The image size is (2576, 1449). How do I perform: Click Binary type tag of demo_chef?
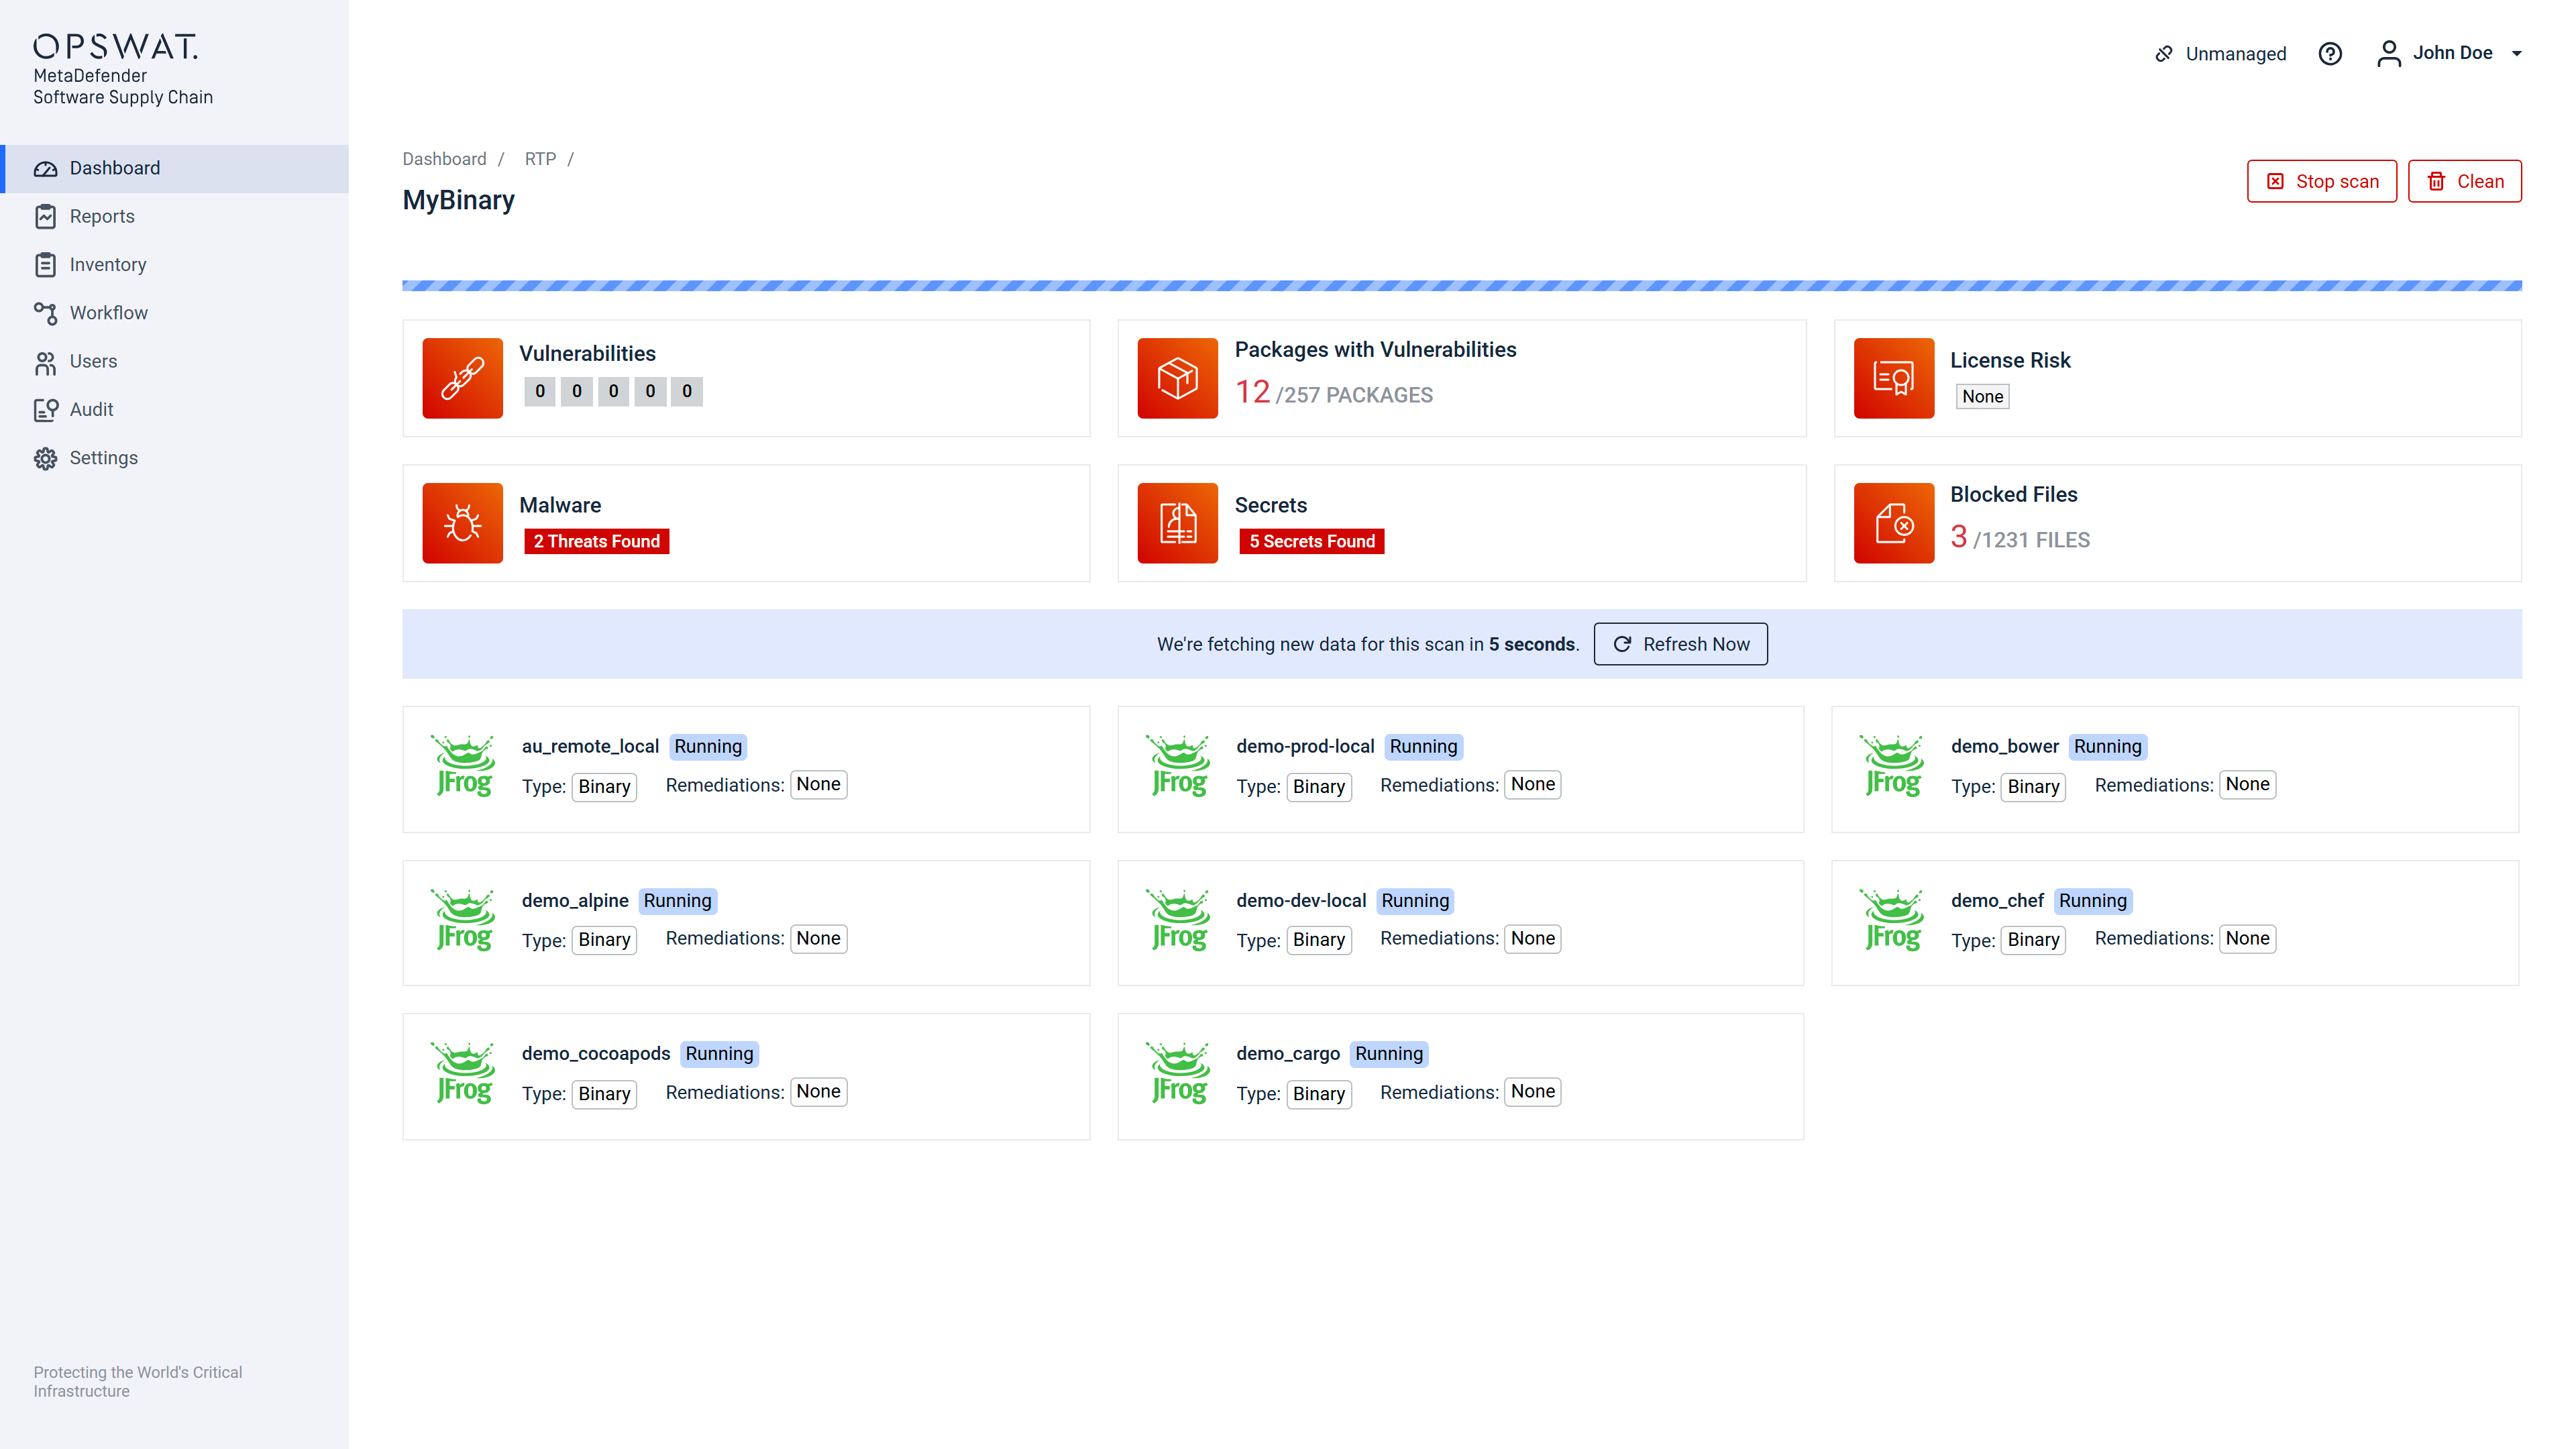(2033, 940)
